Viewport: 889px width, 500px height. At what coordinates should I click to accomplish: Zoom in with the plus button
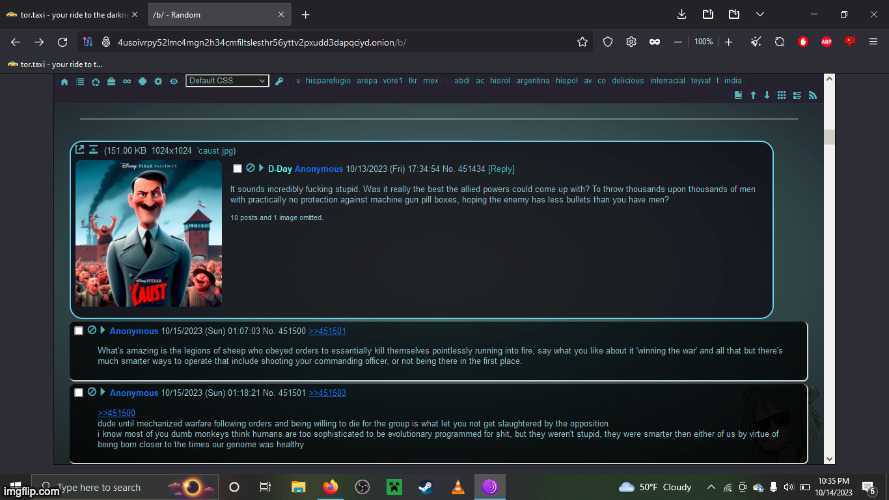(x=729, y=42)
